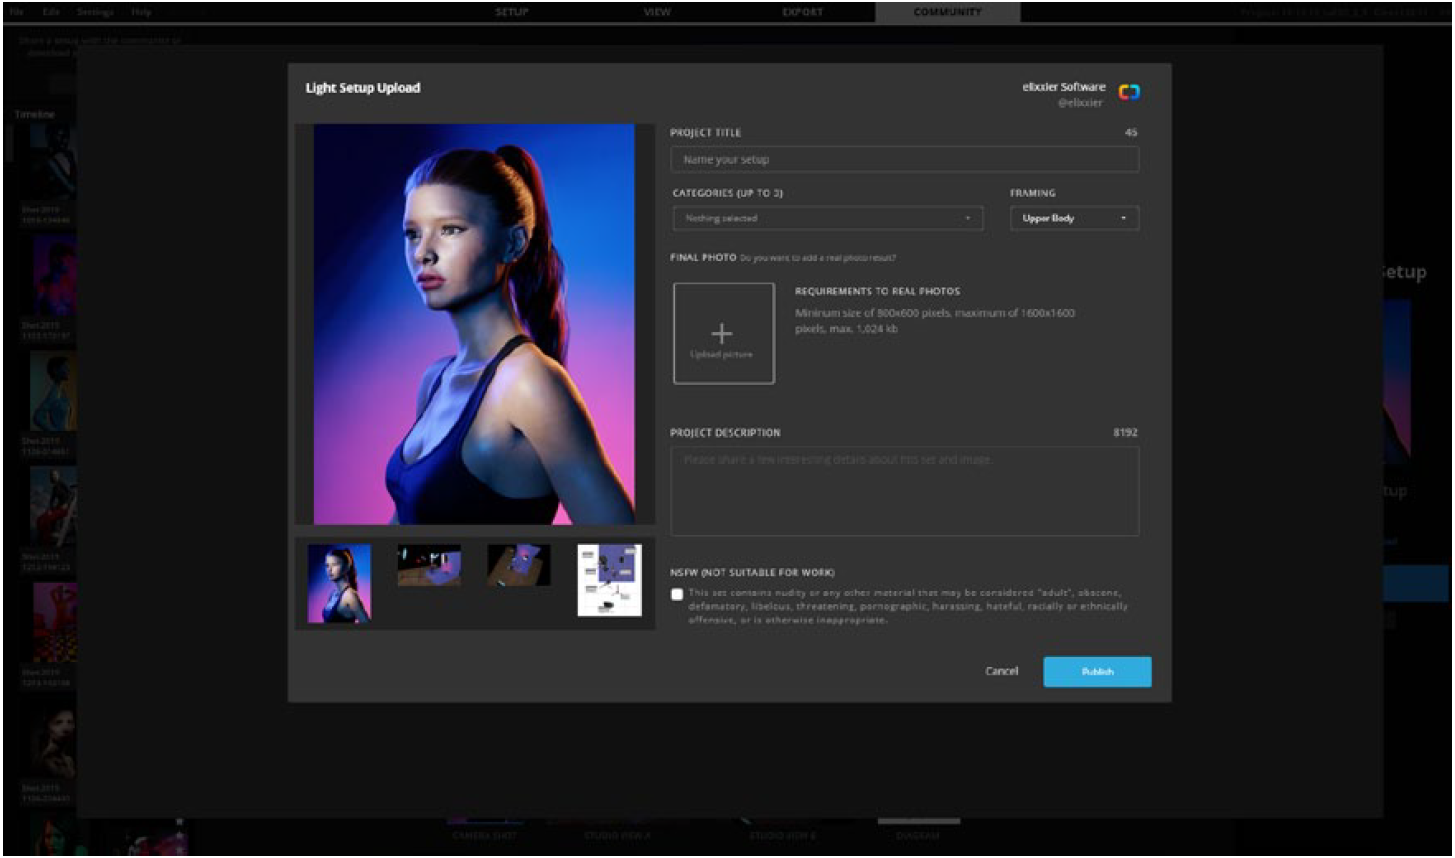Click the Project Title input field
The height and width of the screenshot is (858, 1455).
[904, 160]
